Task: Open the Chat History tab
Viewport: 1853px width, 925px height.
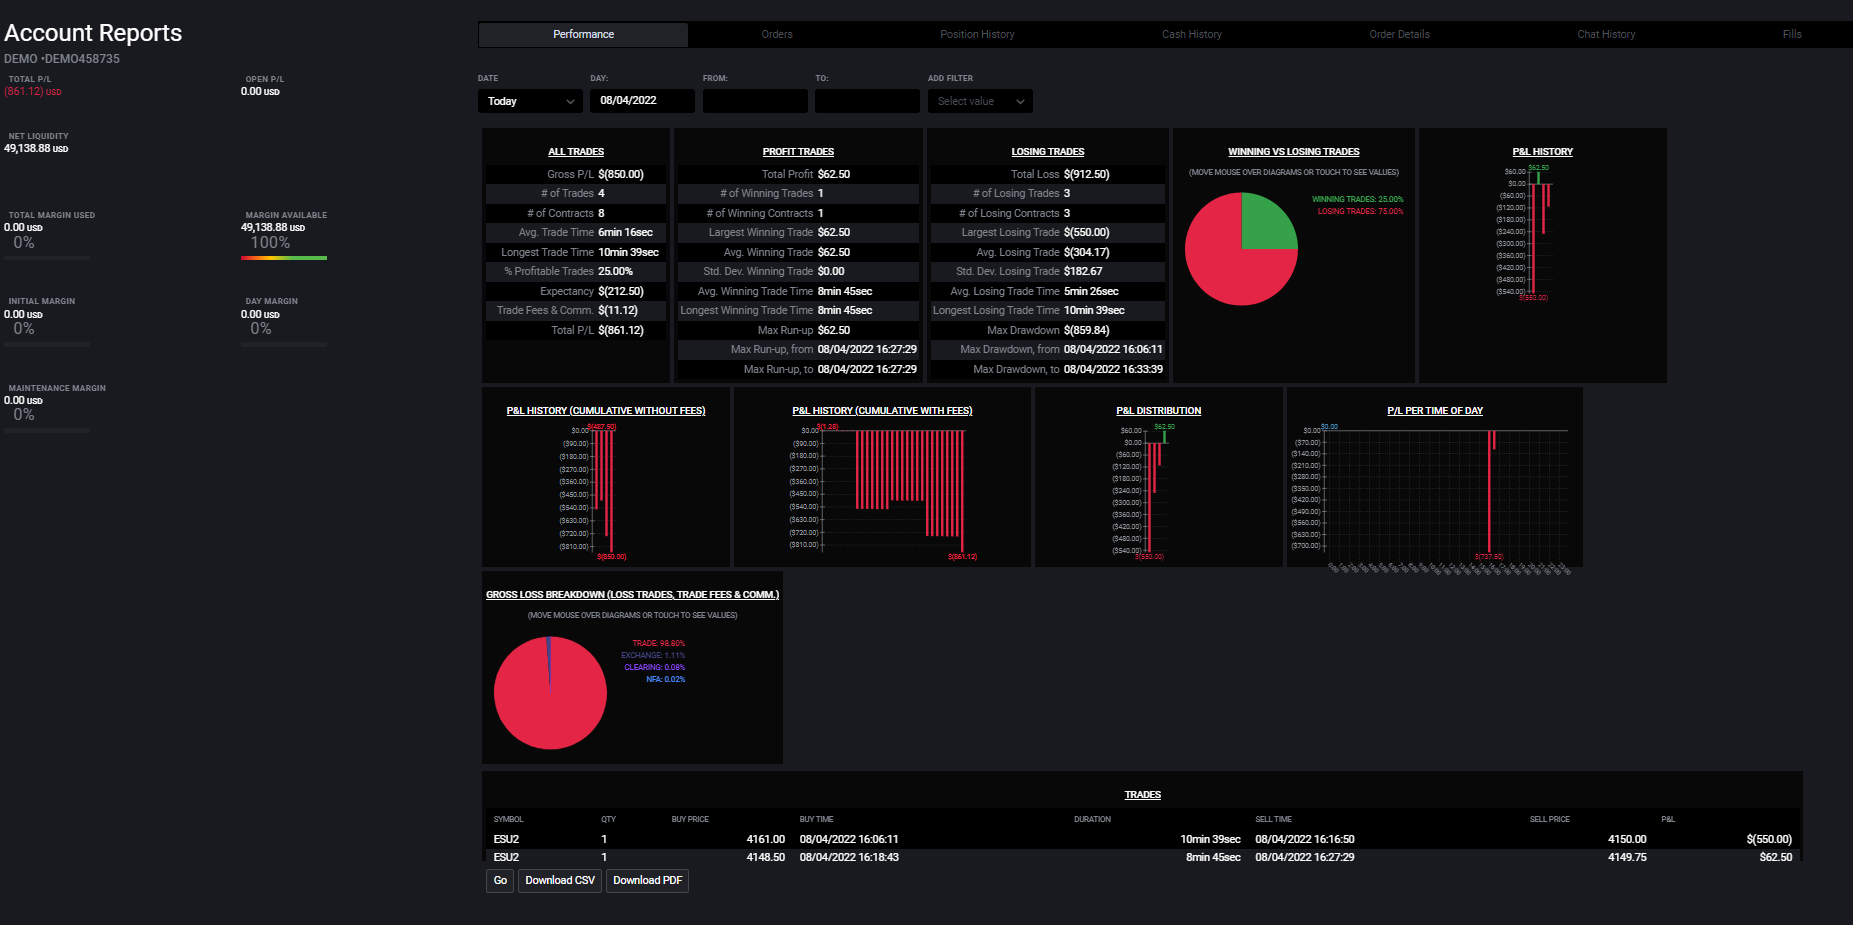Action: click(x=1606, y=34)
